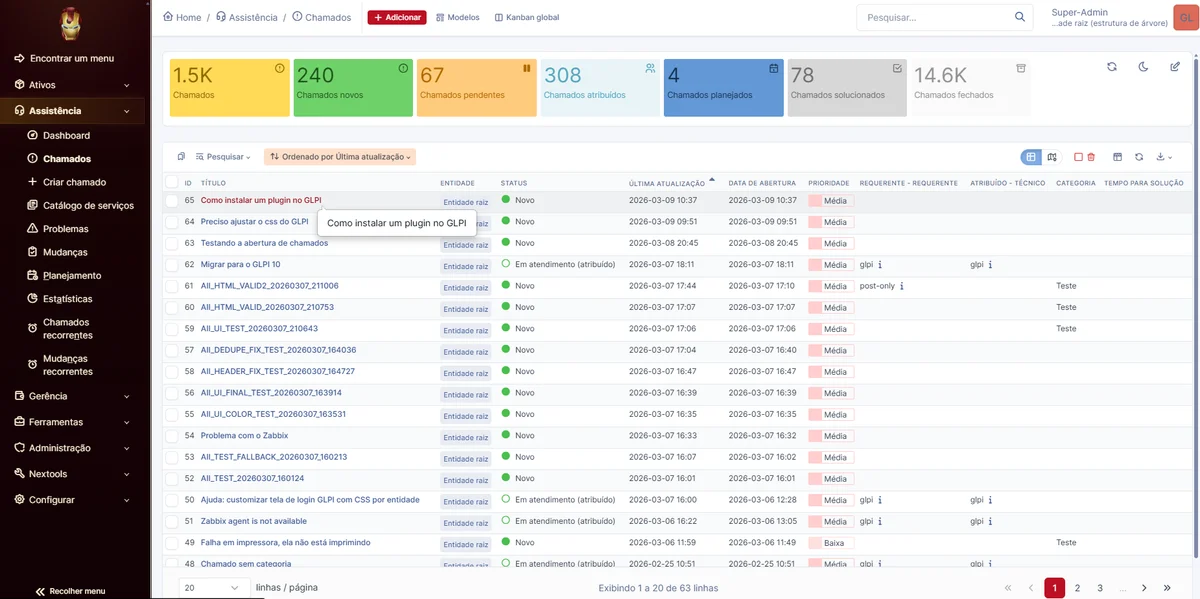Click the magnifier icon in the search box
Image resolution: width=1200 pixels, height=599 pixels.
[1020, 17]
